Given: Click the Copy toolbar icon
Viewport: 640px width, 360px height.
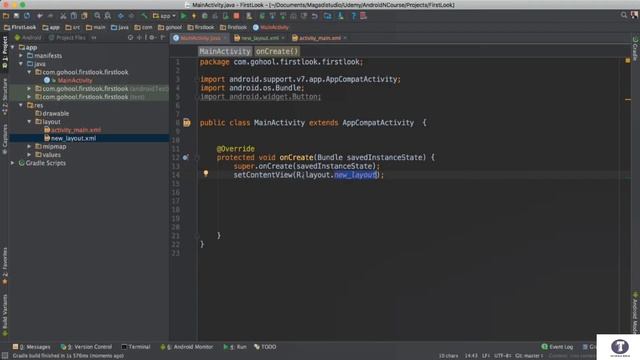Looking at the screenshot, I should click(x=73, y=16).
